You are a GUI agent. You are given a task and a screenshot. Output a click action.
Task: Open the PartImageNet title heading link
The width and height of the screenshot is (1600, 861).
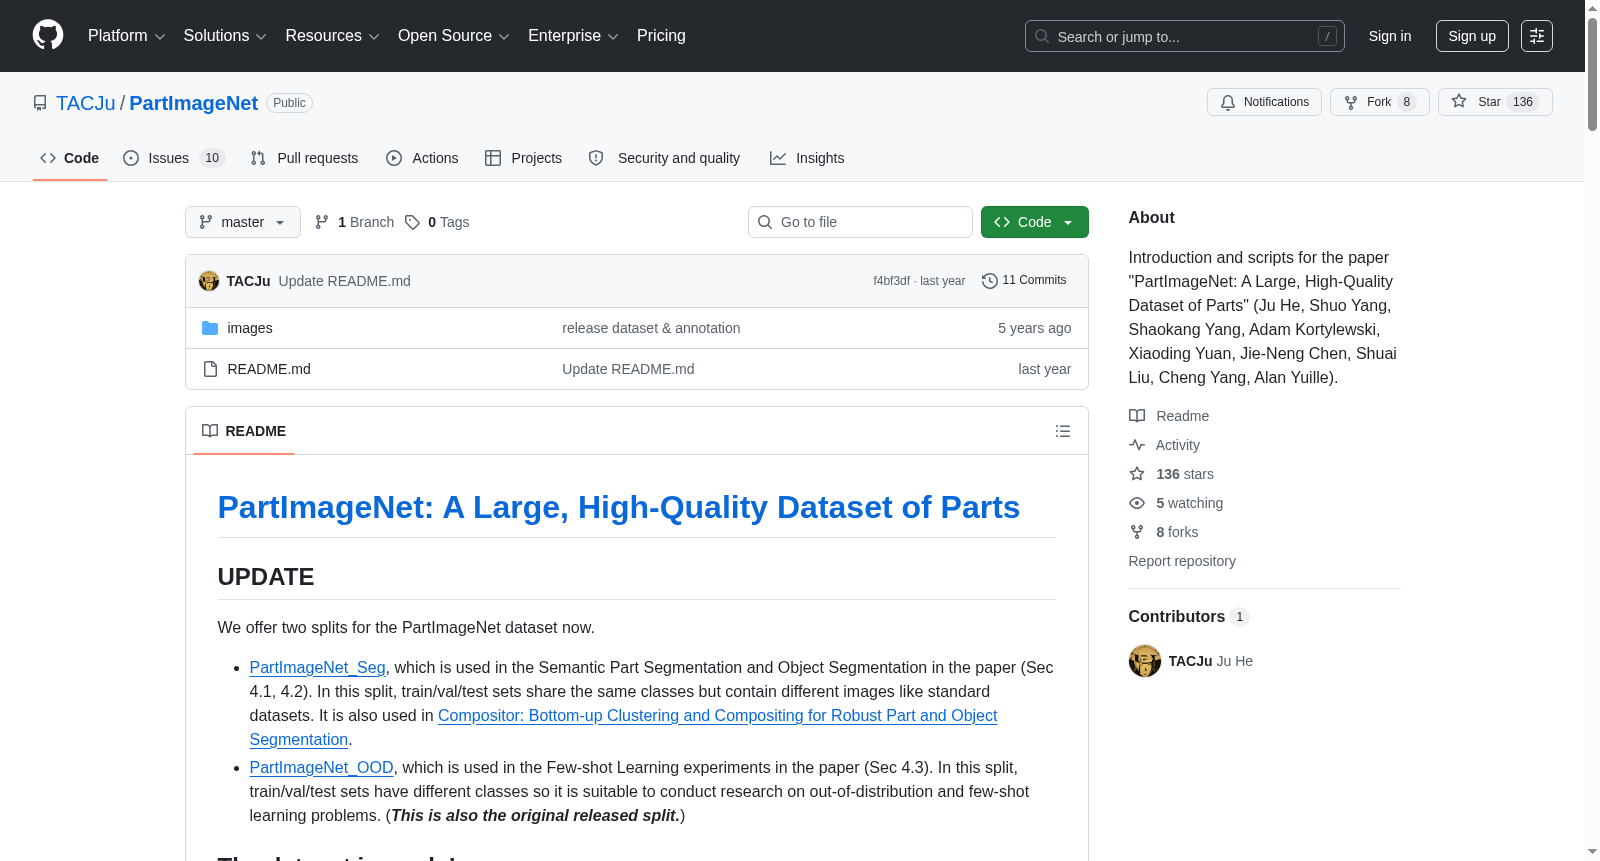(619, 507)
